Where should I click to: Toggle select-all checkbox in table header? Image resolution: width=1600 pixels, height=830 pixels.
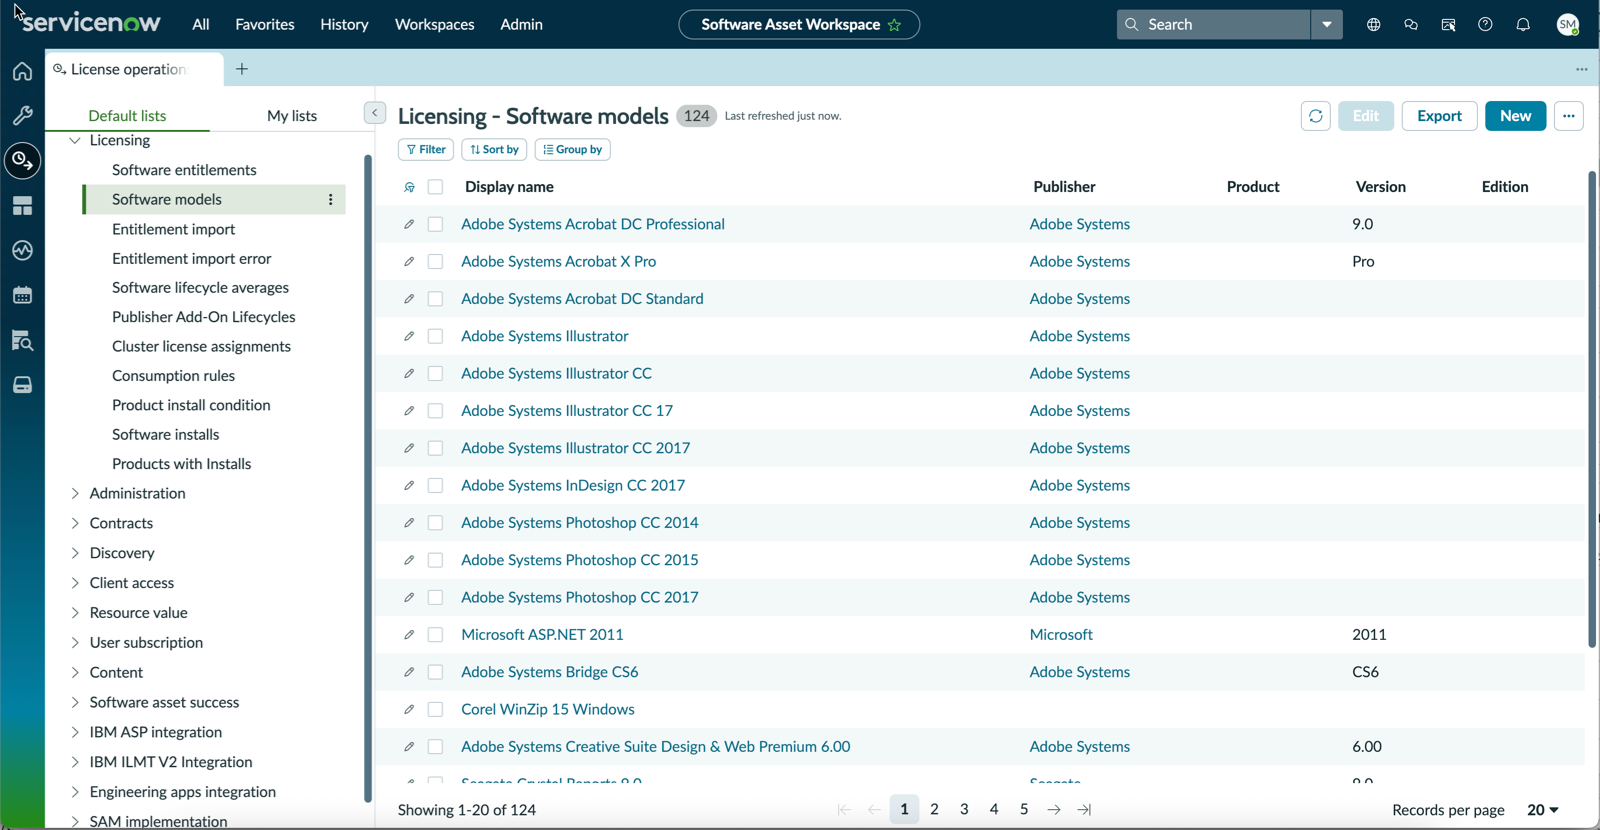point(435,187)
